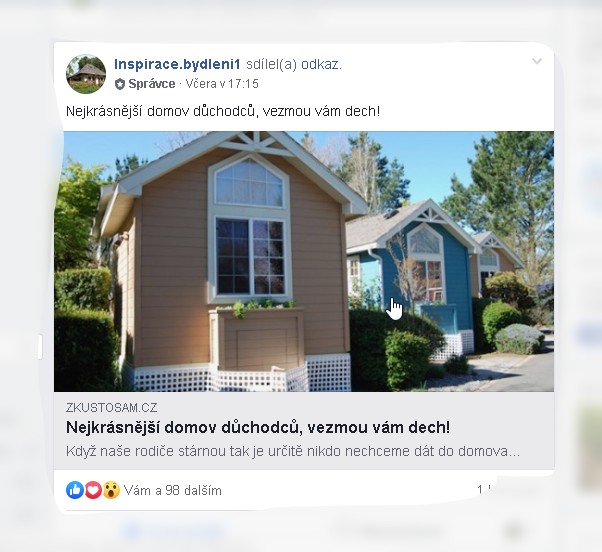Open the post timestamp Včera v 17:15
The image size is (602, 552).
(222, 84)
